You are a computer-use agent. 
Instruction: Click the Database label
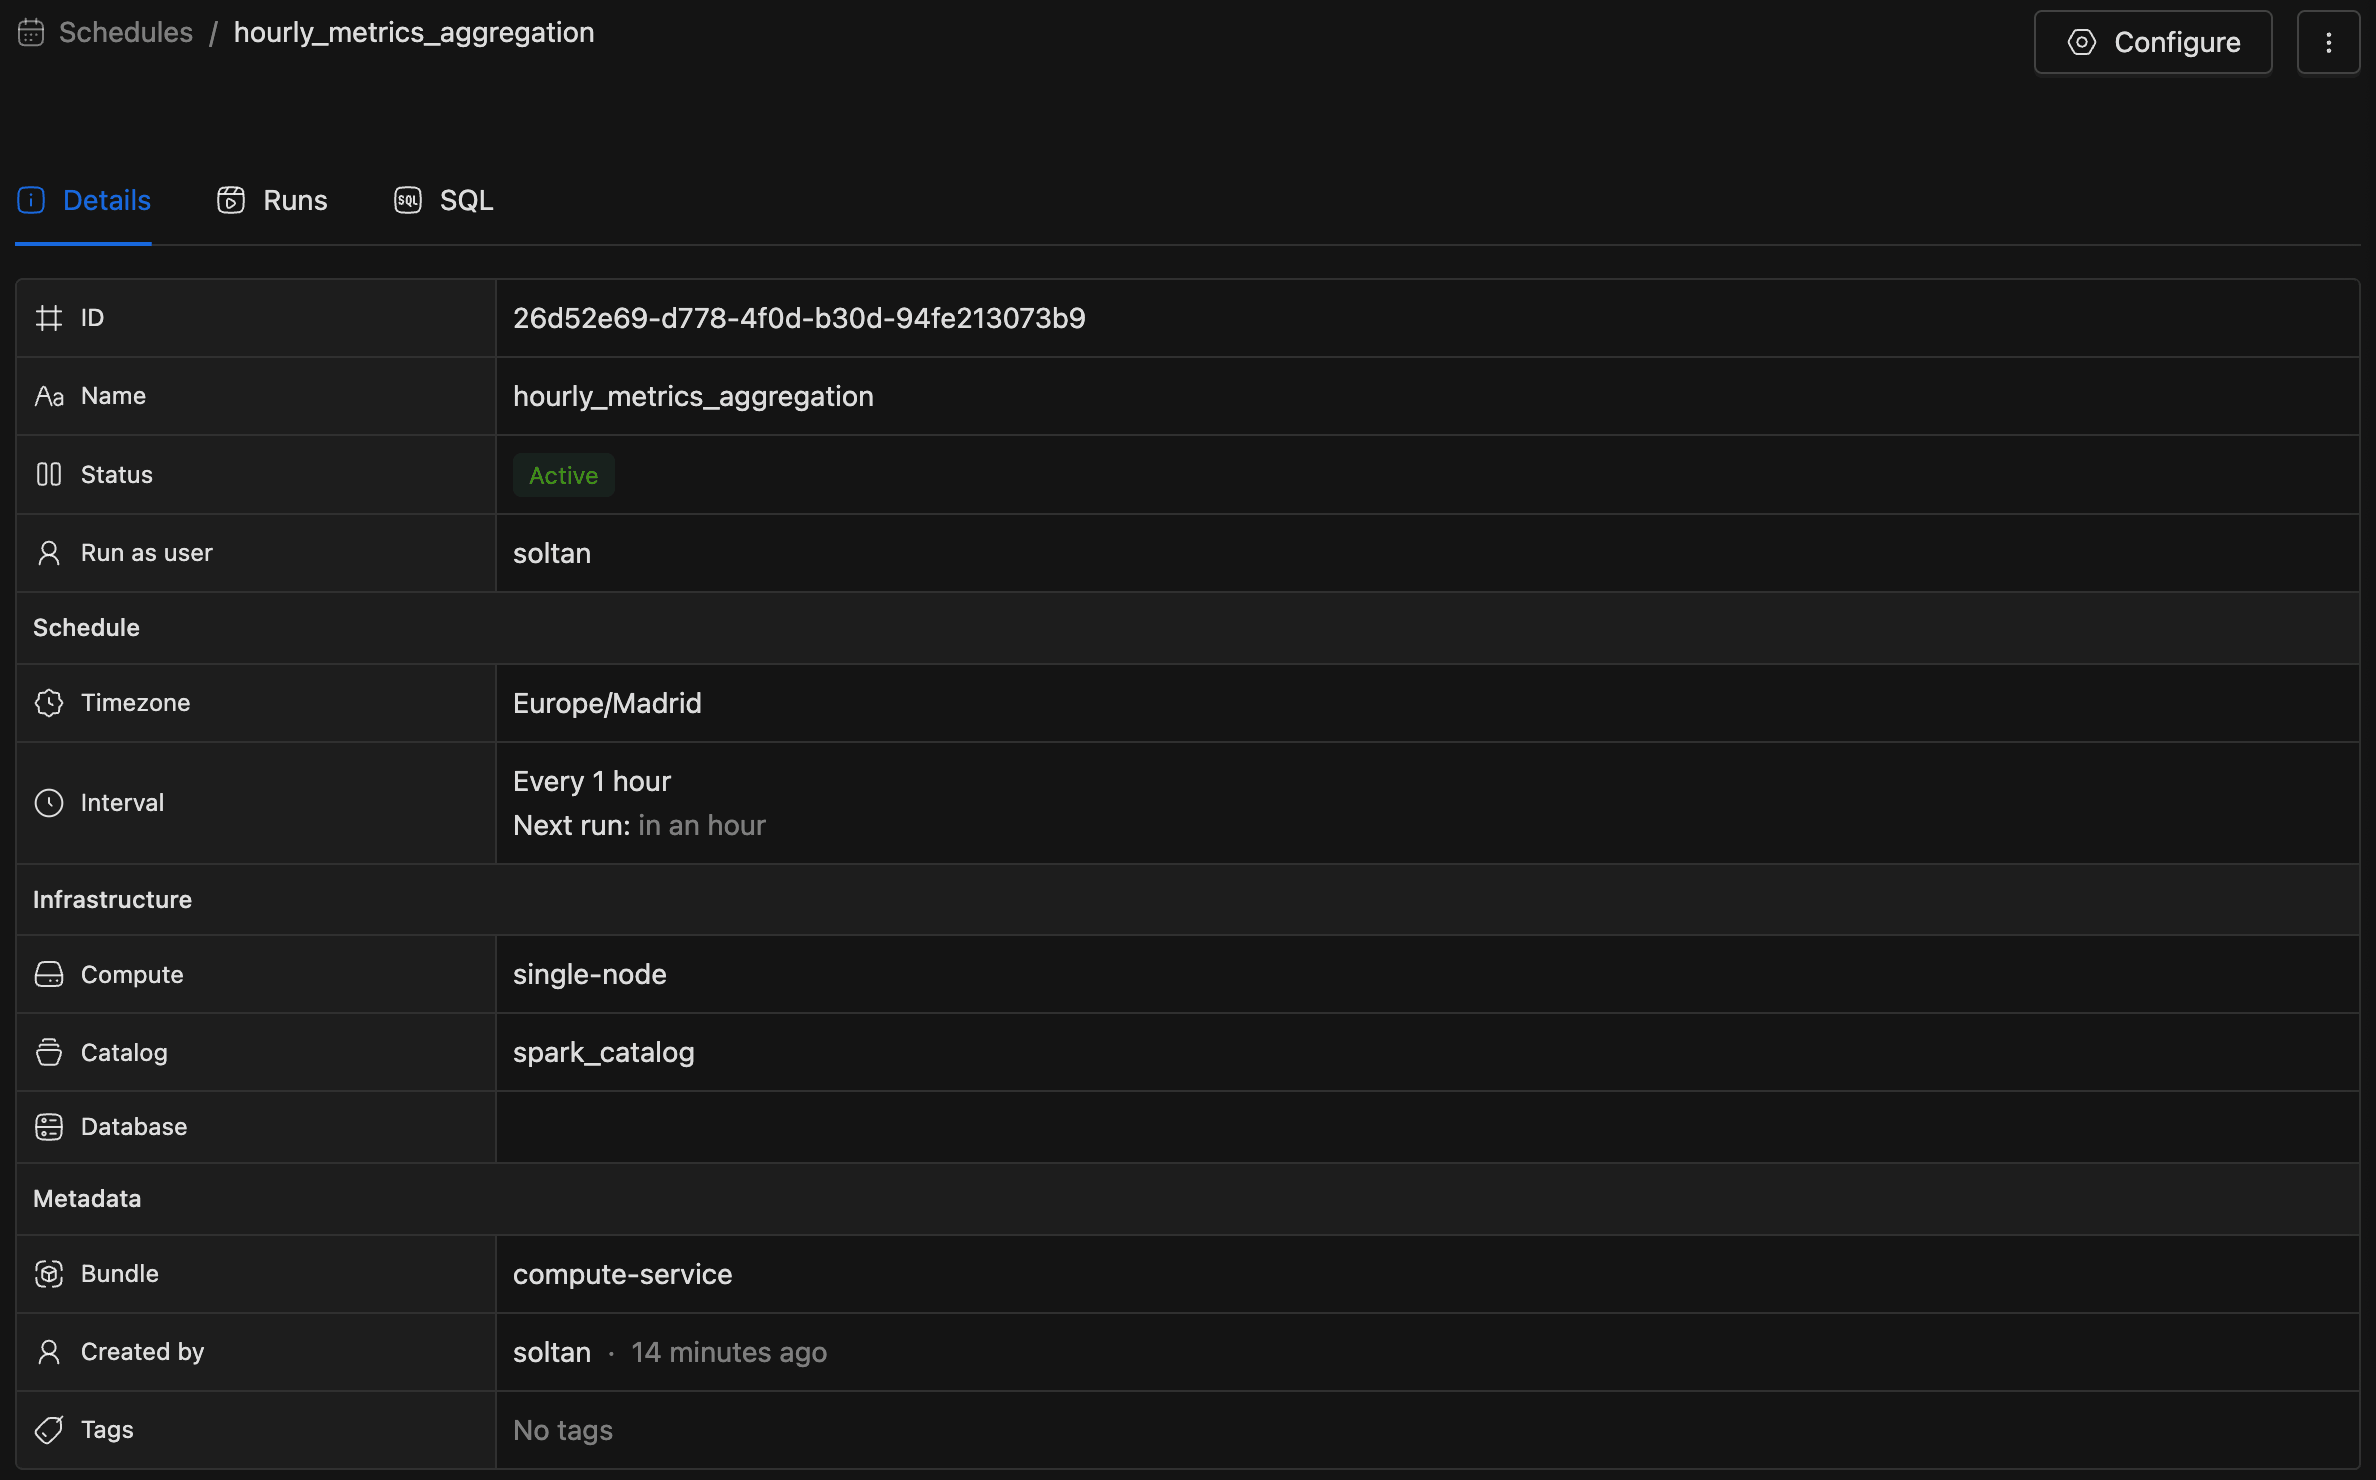coord(134,1127)
